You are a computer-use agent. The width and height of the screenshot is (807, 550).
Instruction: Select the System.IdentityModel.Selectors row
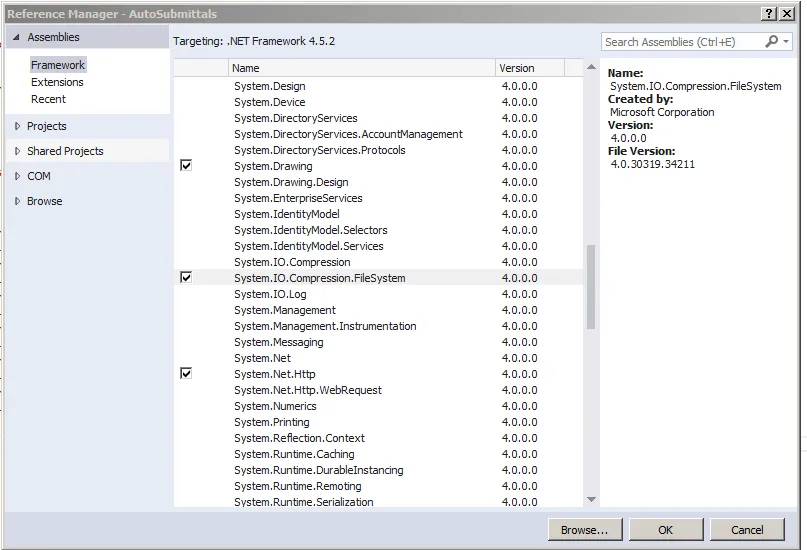tap(378, 230)
